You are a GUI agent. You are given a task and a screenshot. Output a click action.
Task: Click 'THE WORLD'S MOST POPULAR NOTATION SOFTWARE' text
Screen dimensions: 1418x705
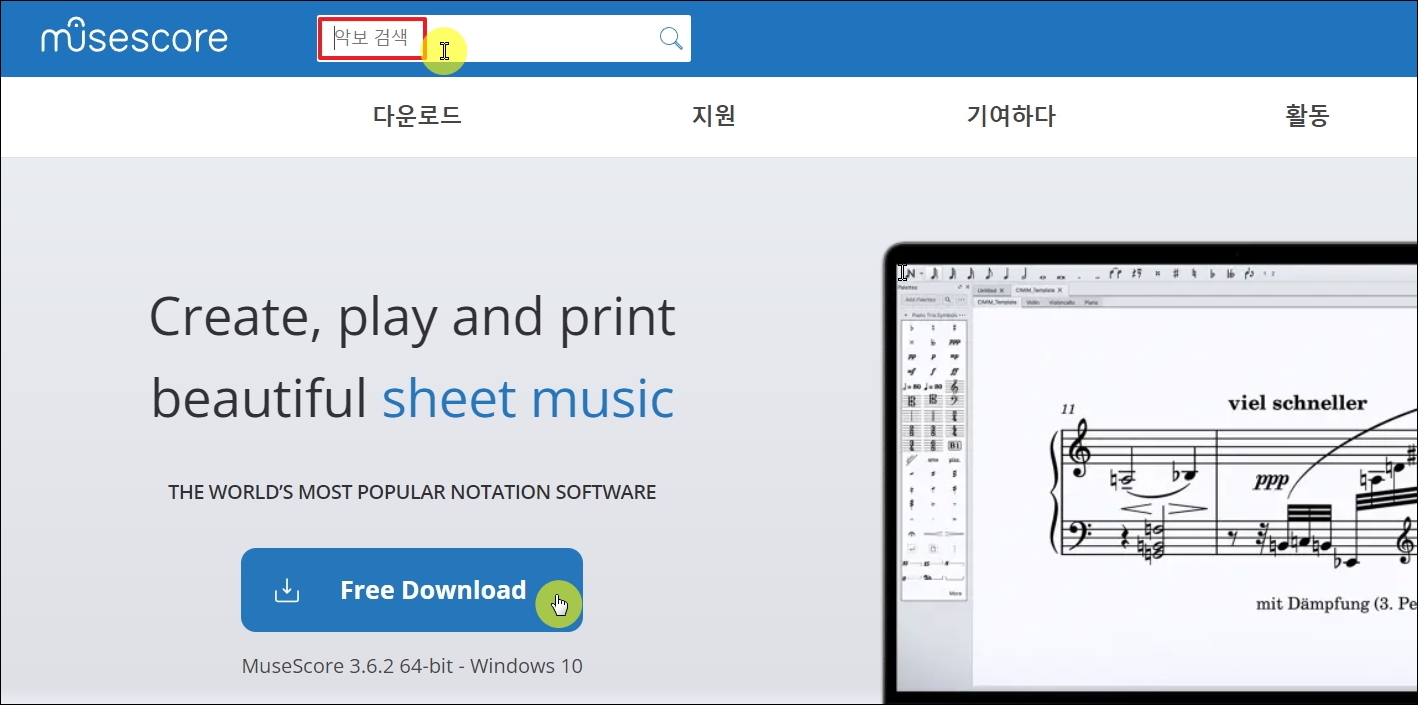[412, 492]
